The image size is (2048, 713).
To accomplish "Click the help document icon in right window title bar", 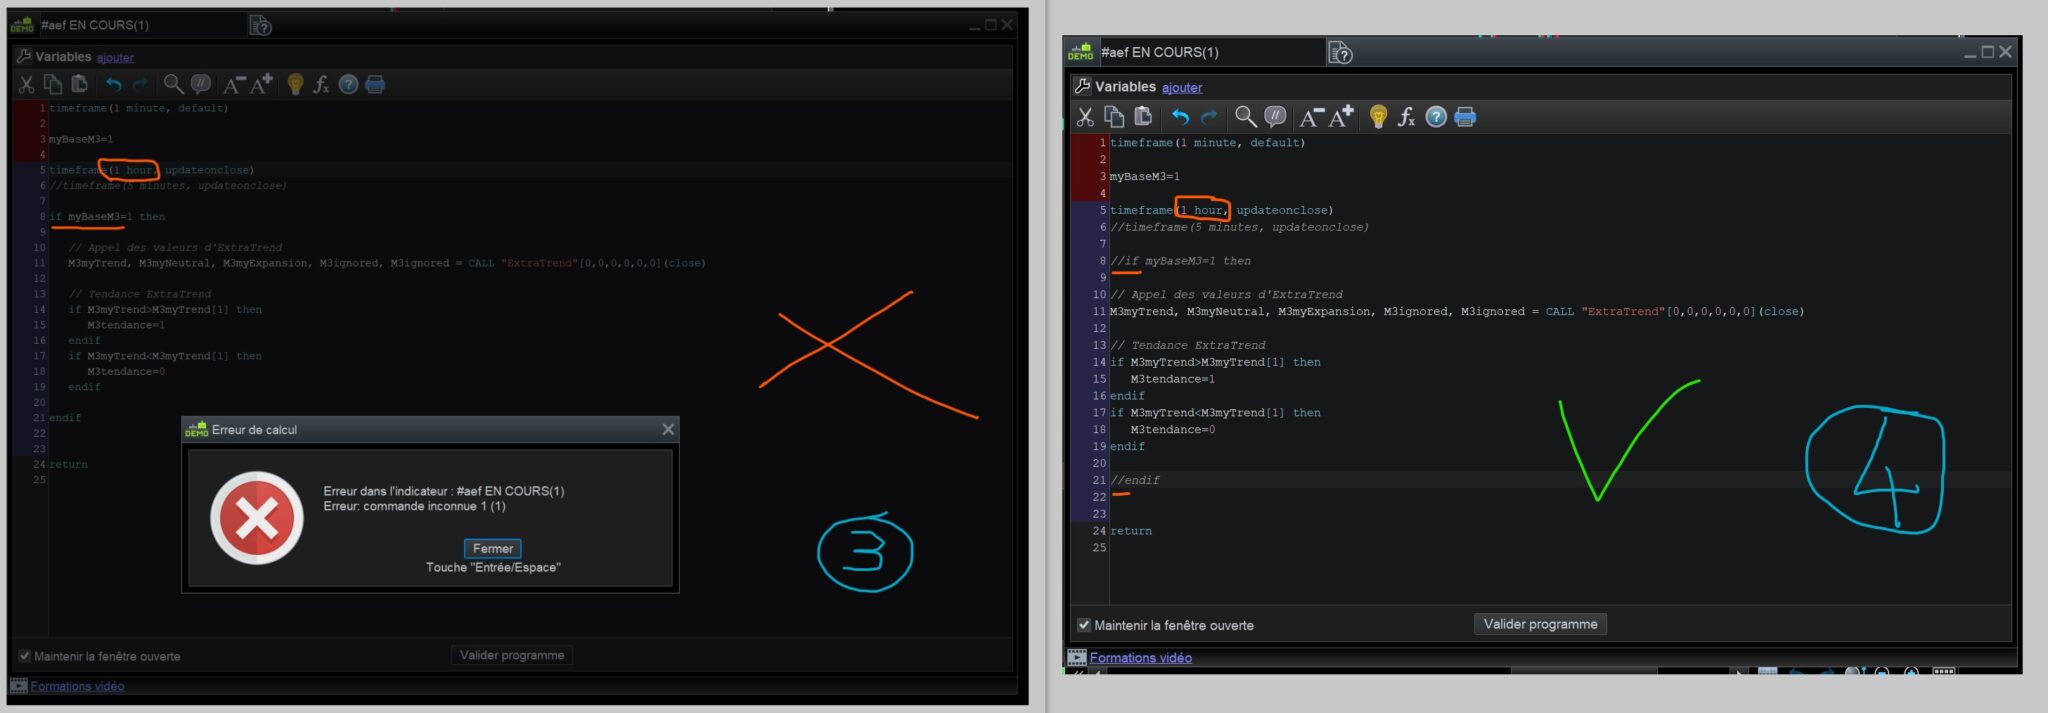I will coord(1340,52).
